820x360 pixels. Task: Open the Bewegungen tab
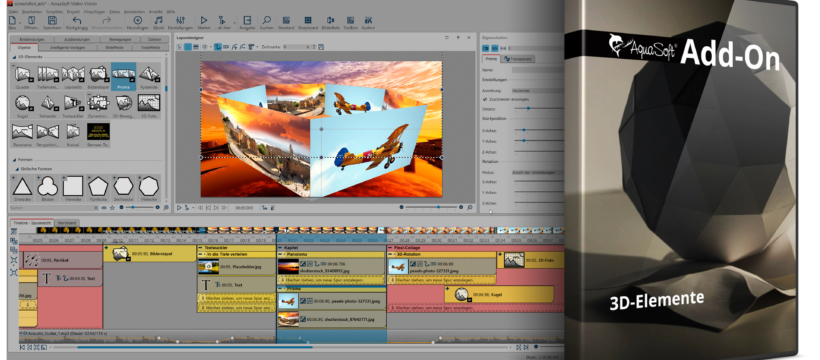click(x=120, y=40)
